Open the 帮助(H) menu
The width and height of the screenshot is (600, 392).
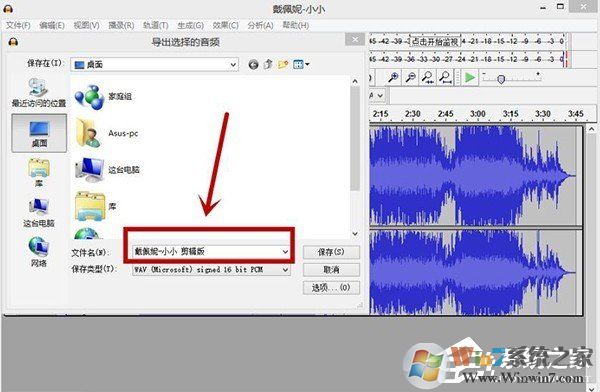[x=295, y=25]
